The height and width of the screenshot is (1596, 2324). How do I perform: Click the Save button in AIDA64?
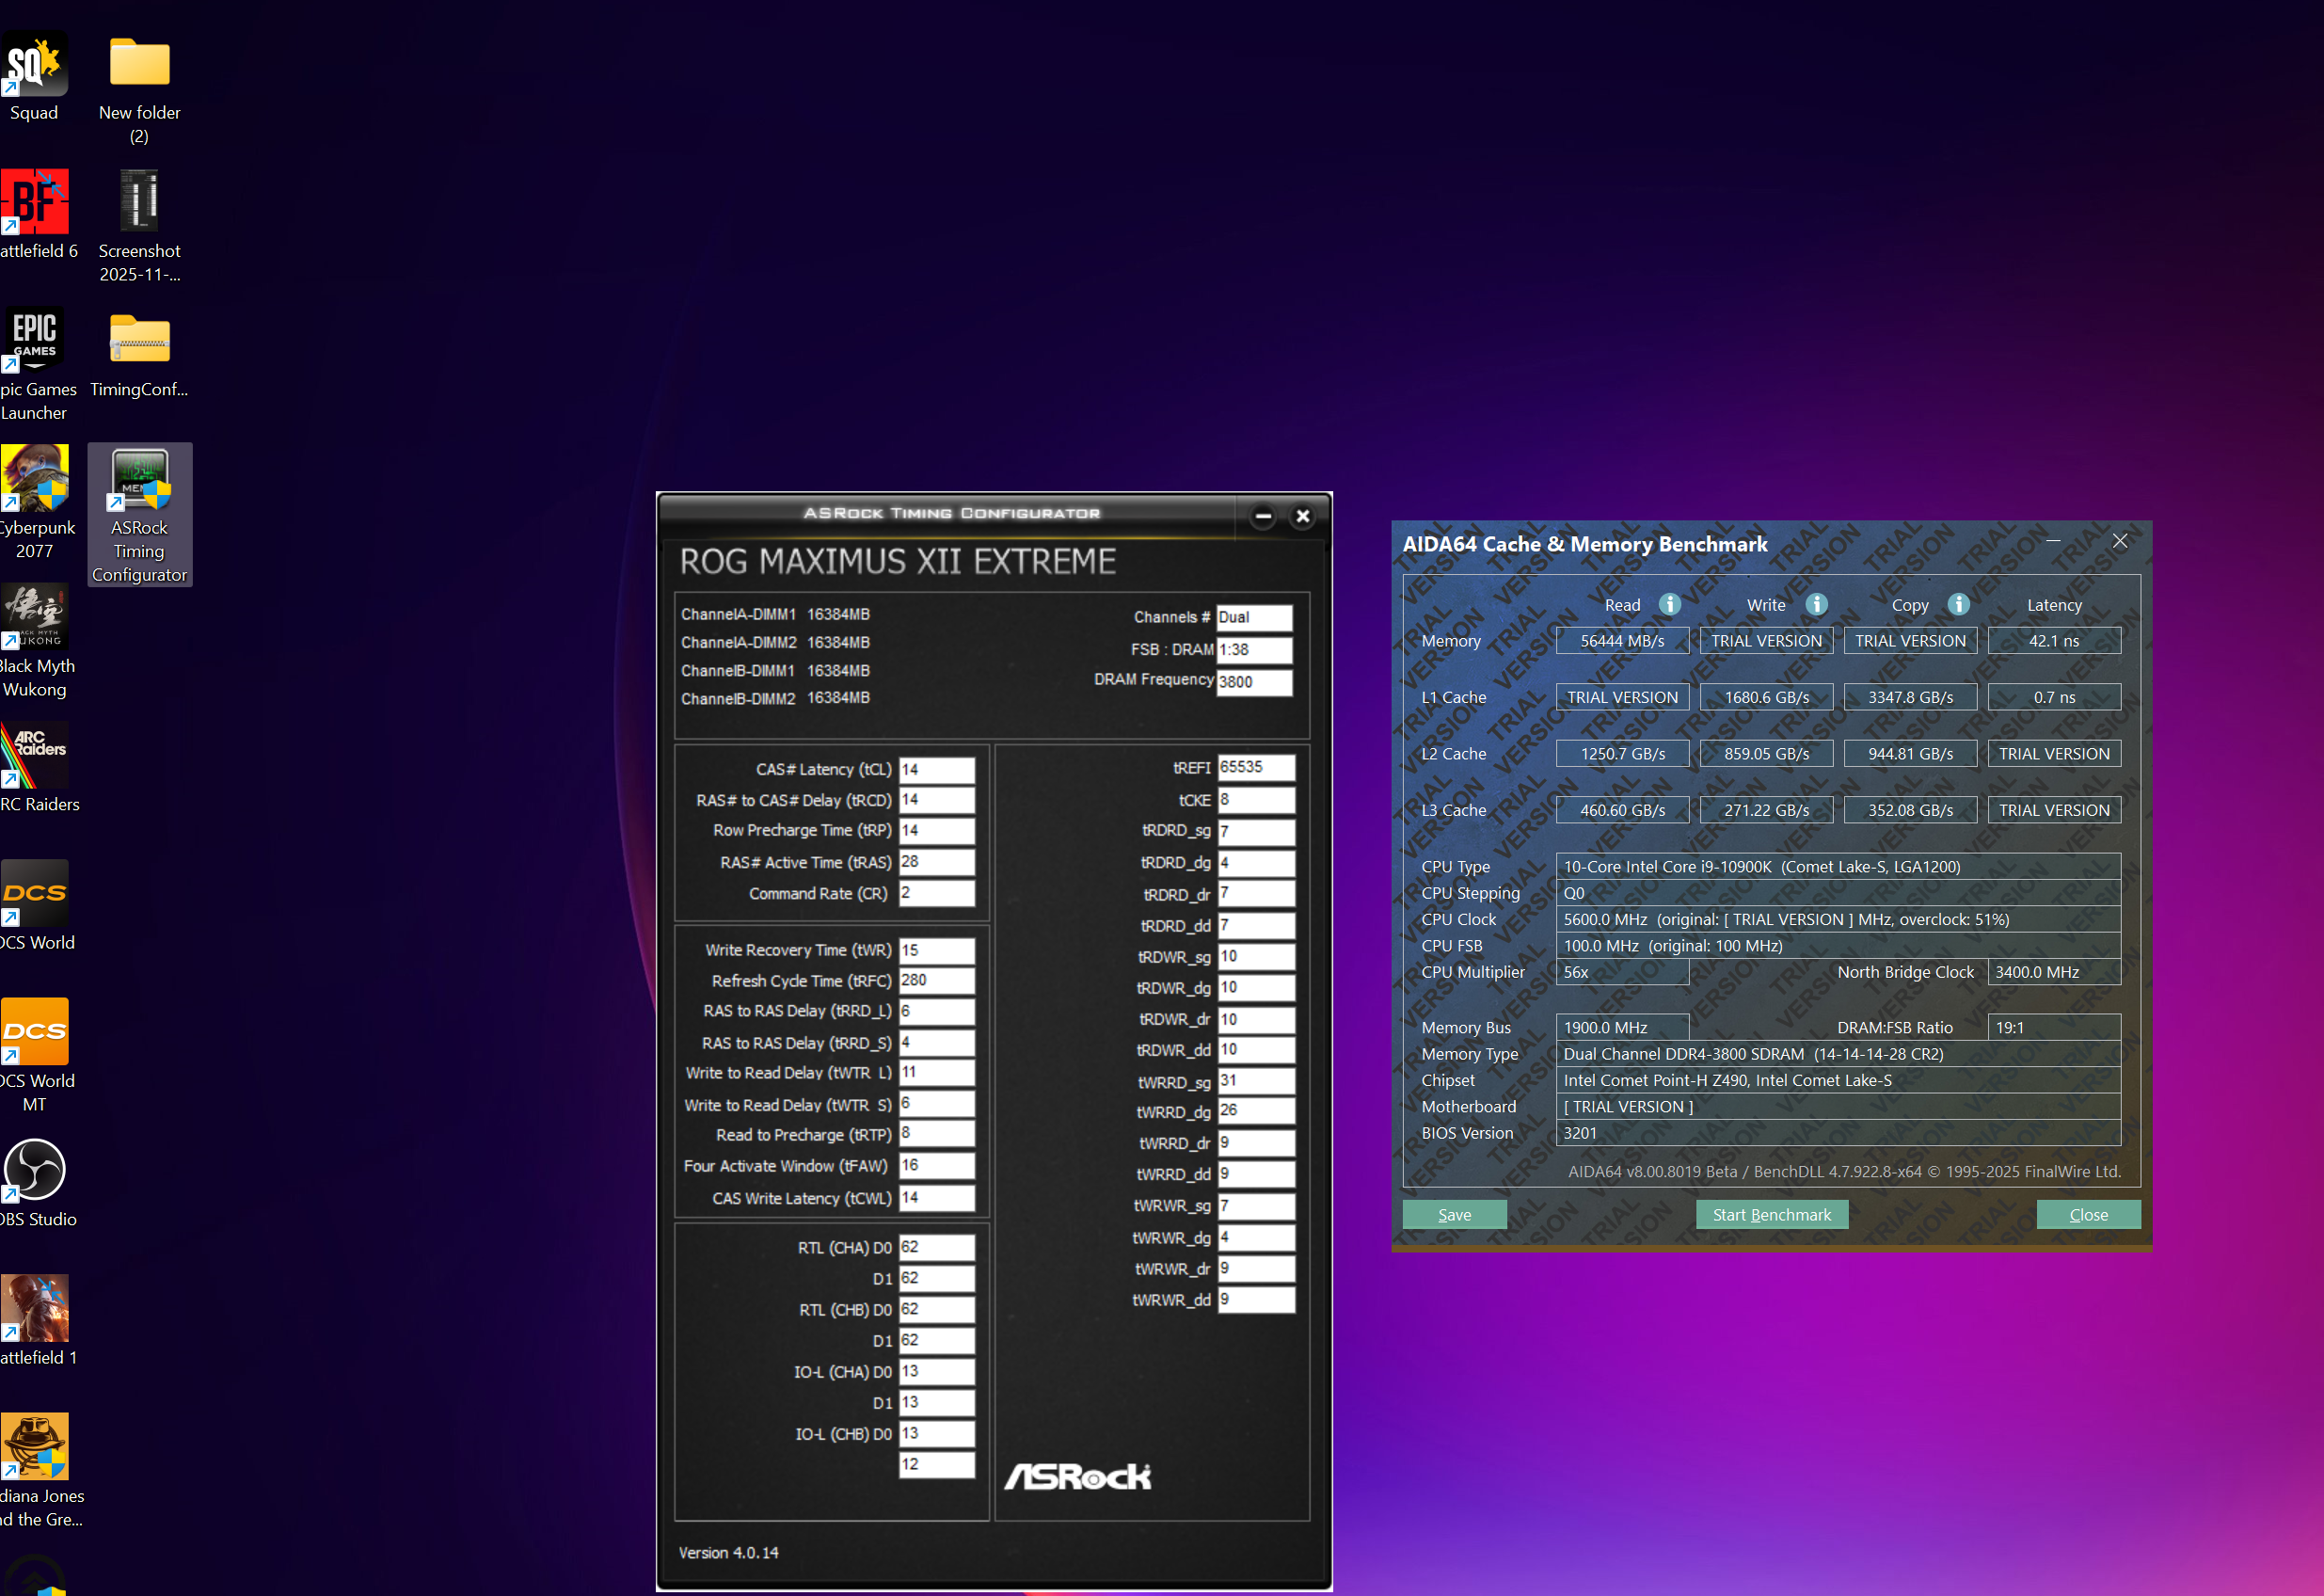tap(1454, 1214)
